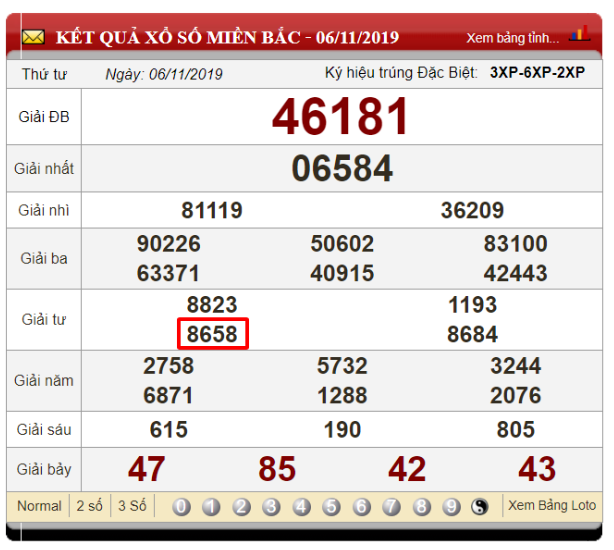
Task: Select digit filter circle 5
Action: (x=331, y=507)
